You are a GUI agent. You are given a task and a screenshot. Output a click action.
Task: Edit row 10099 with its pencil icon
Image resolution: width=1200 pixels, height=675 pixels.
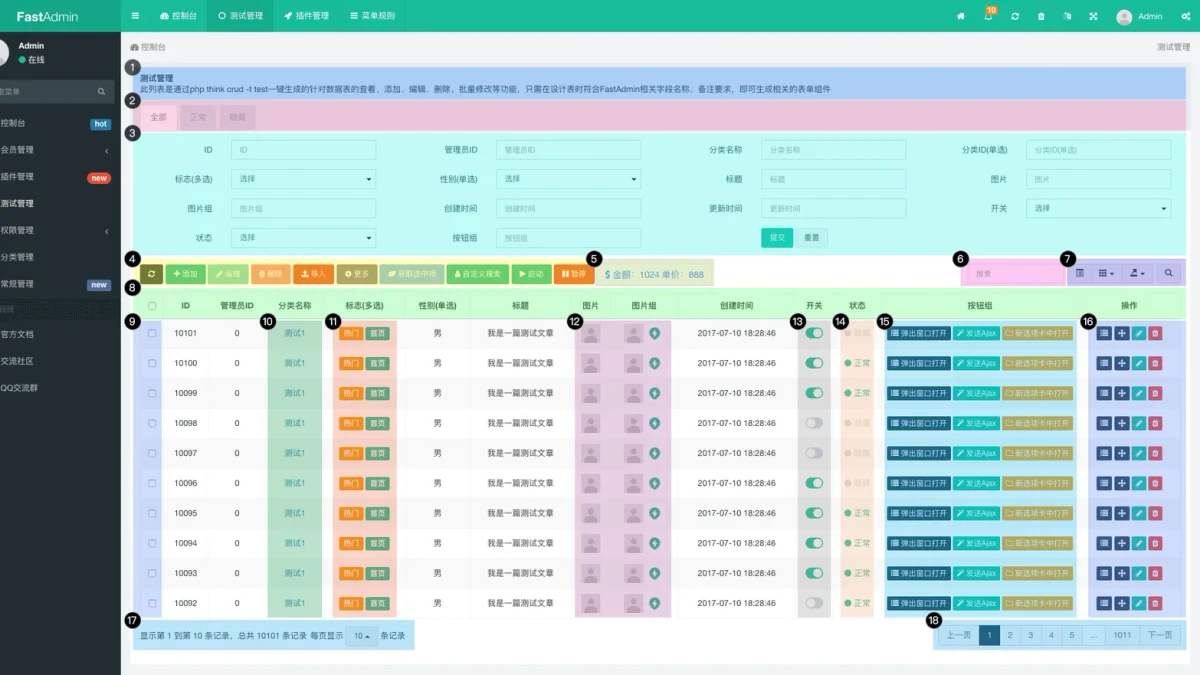[1138, 393]
